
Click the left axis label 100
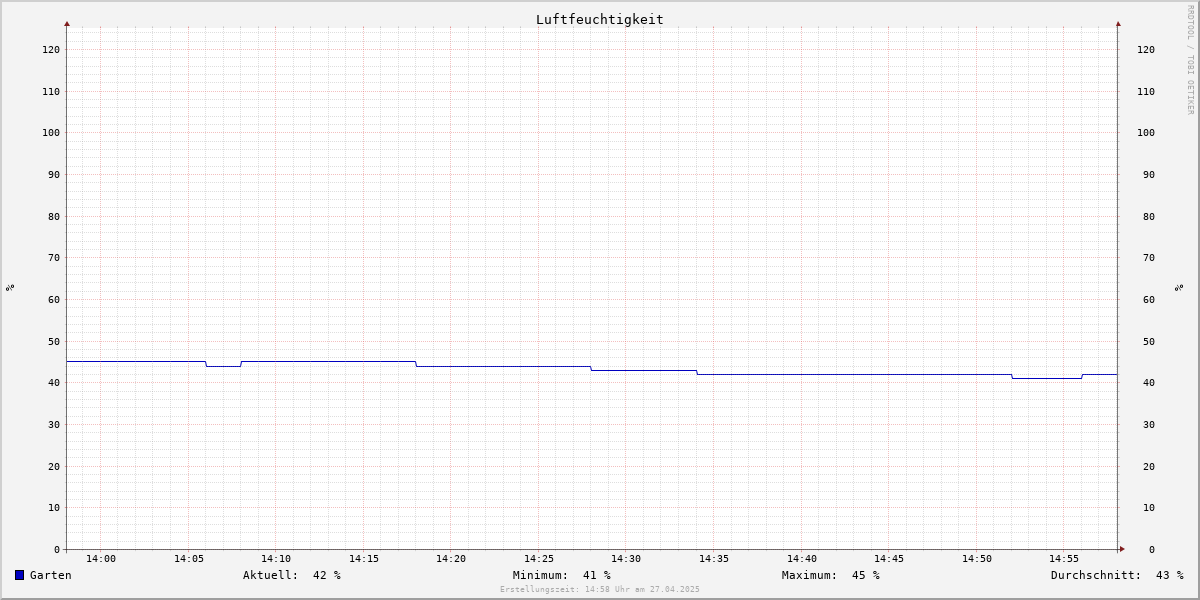tap(51, 133)
